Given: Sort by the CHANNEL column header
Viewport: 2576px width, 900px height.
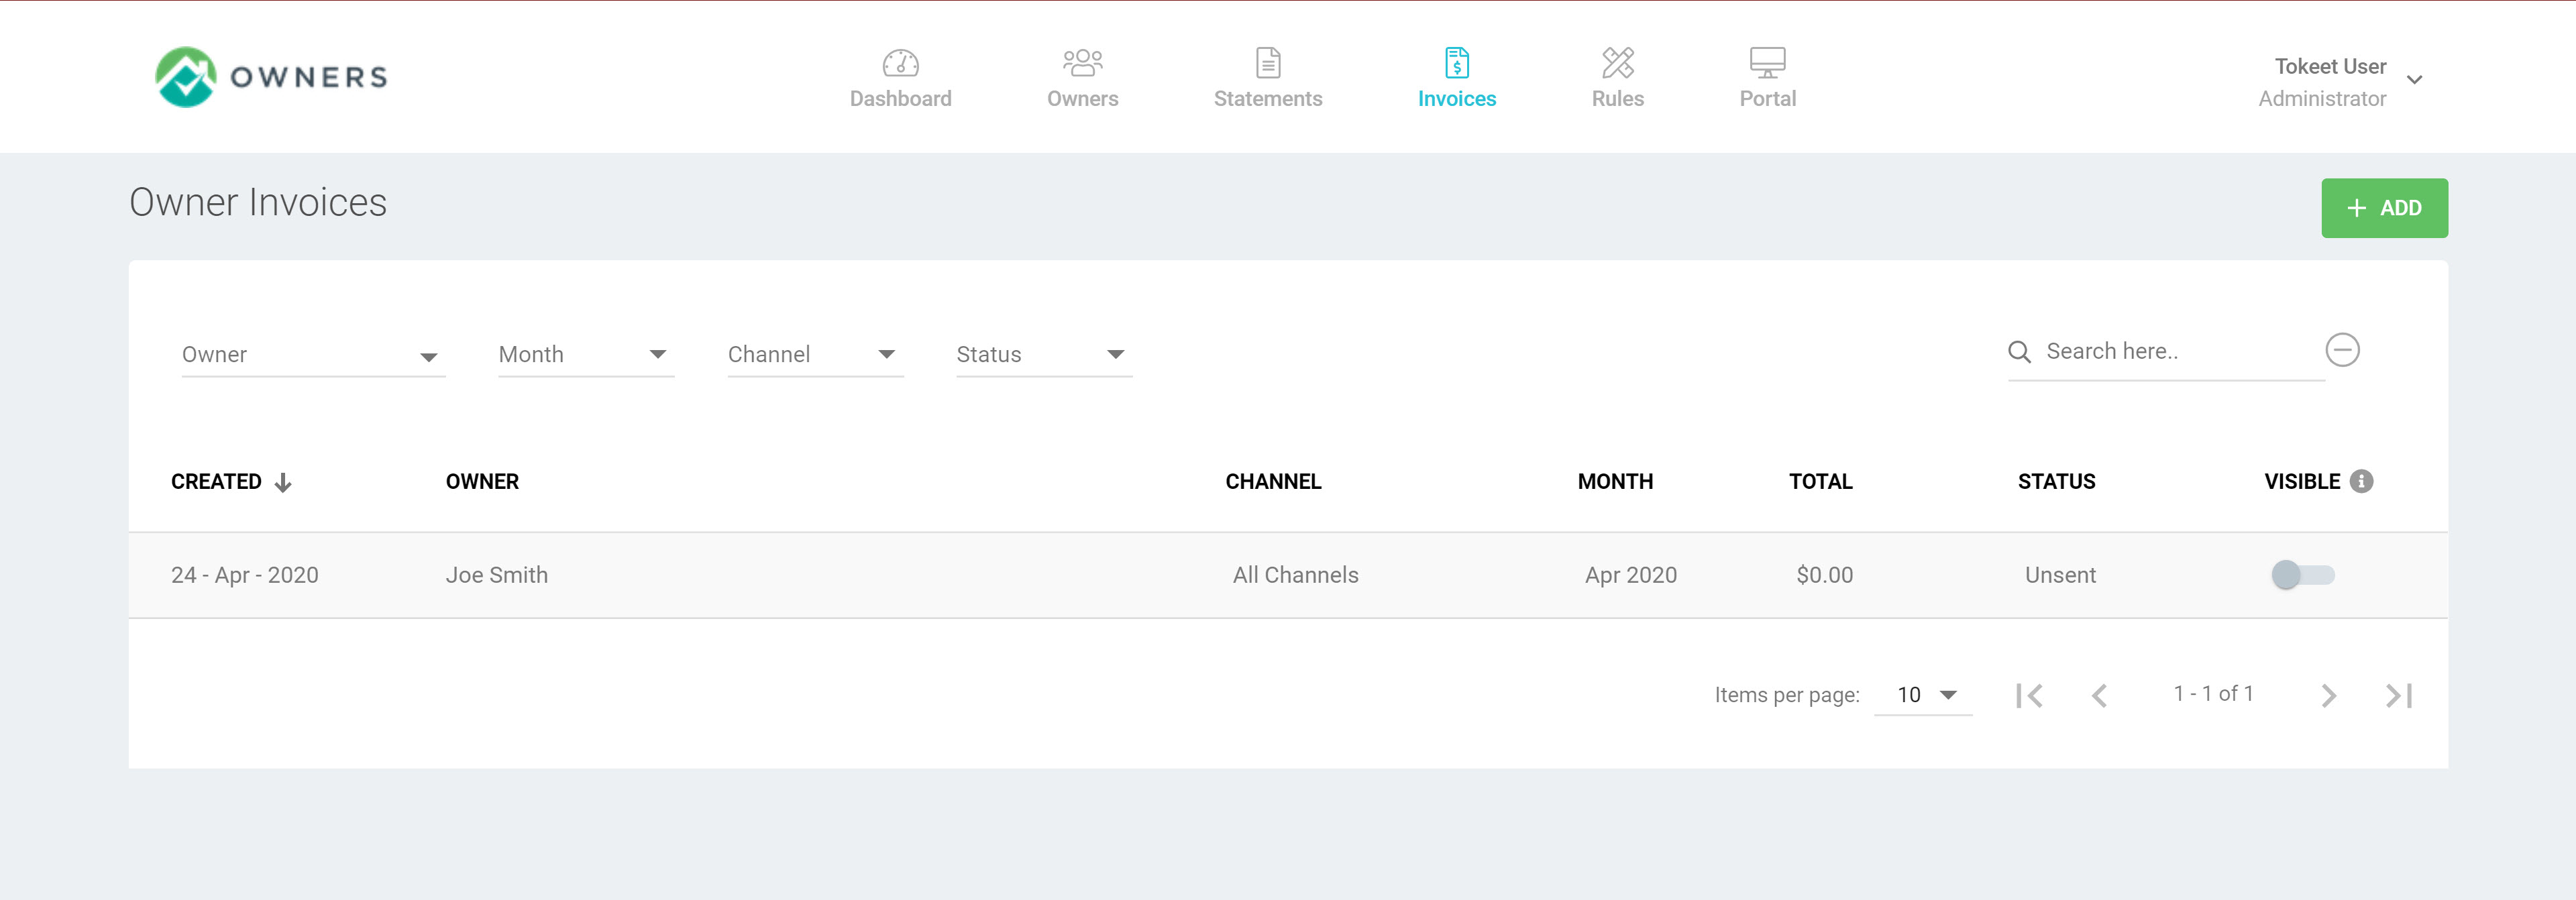Looking at the screenshot, I should pyautogui.click(x=1273, y=482).
